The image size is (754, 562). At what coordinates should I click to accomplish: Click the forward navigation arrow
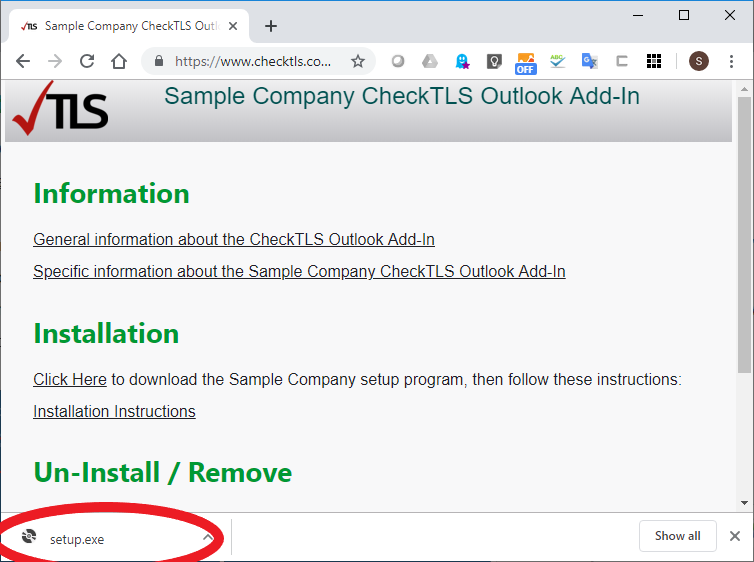[x=55, y=61]
